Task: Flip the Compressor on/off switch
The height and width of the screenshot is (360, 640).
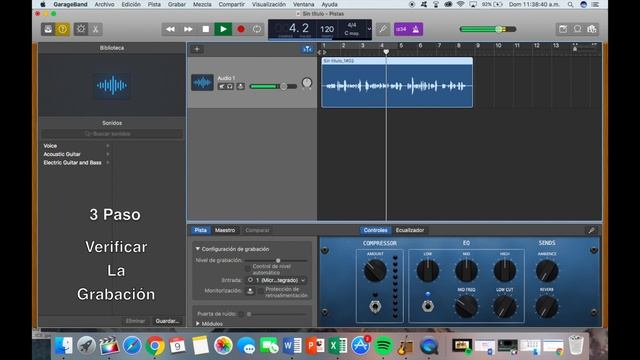Action: click(x=375, y=306)
